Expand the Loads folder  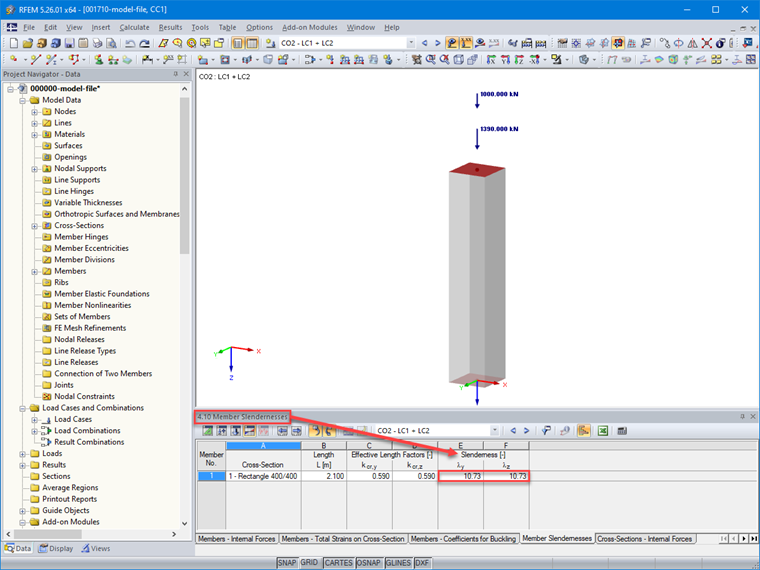click(x=22, y=454)
